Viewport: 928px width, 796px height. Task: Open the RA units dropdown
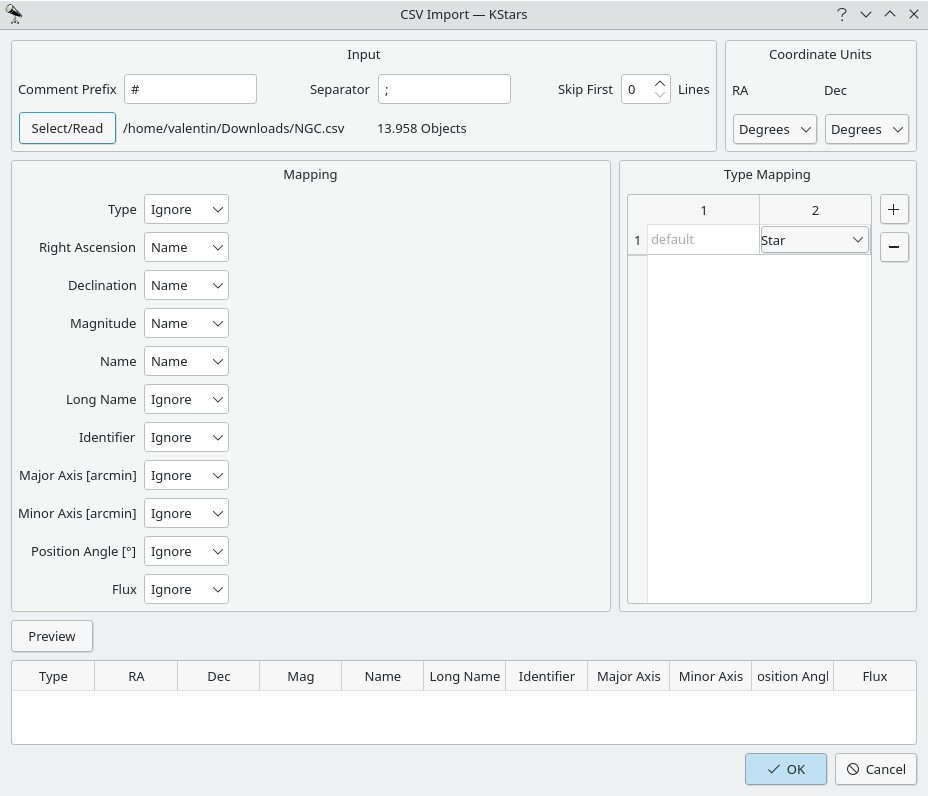(775, 129)
